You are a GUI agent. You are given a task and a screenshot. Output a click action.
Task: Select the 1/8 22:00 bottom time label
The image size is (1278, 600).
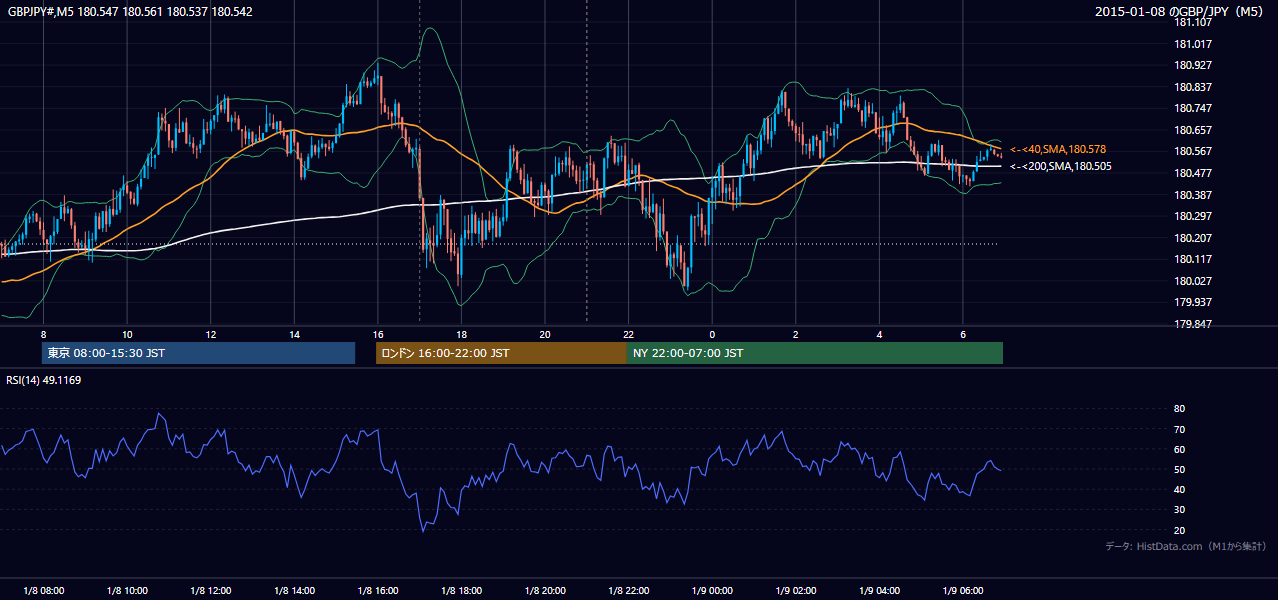(x=628, y=591)
